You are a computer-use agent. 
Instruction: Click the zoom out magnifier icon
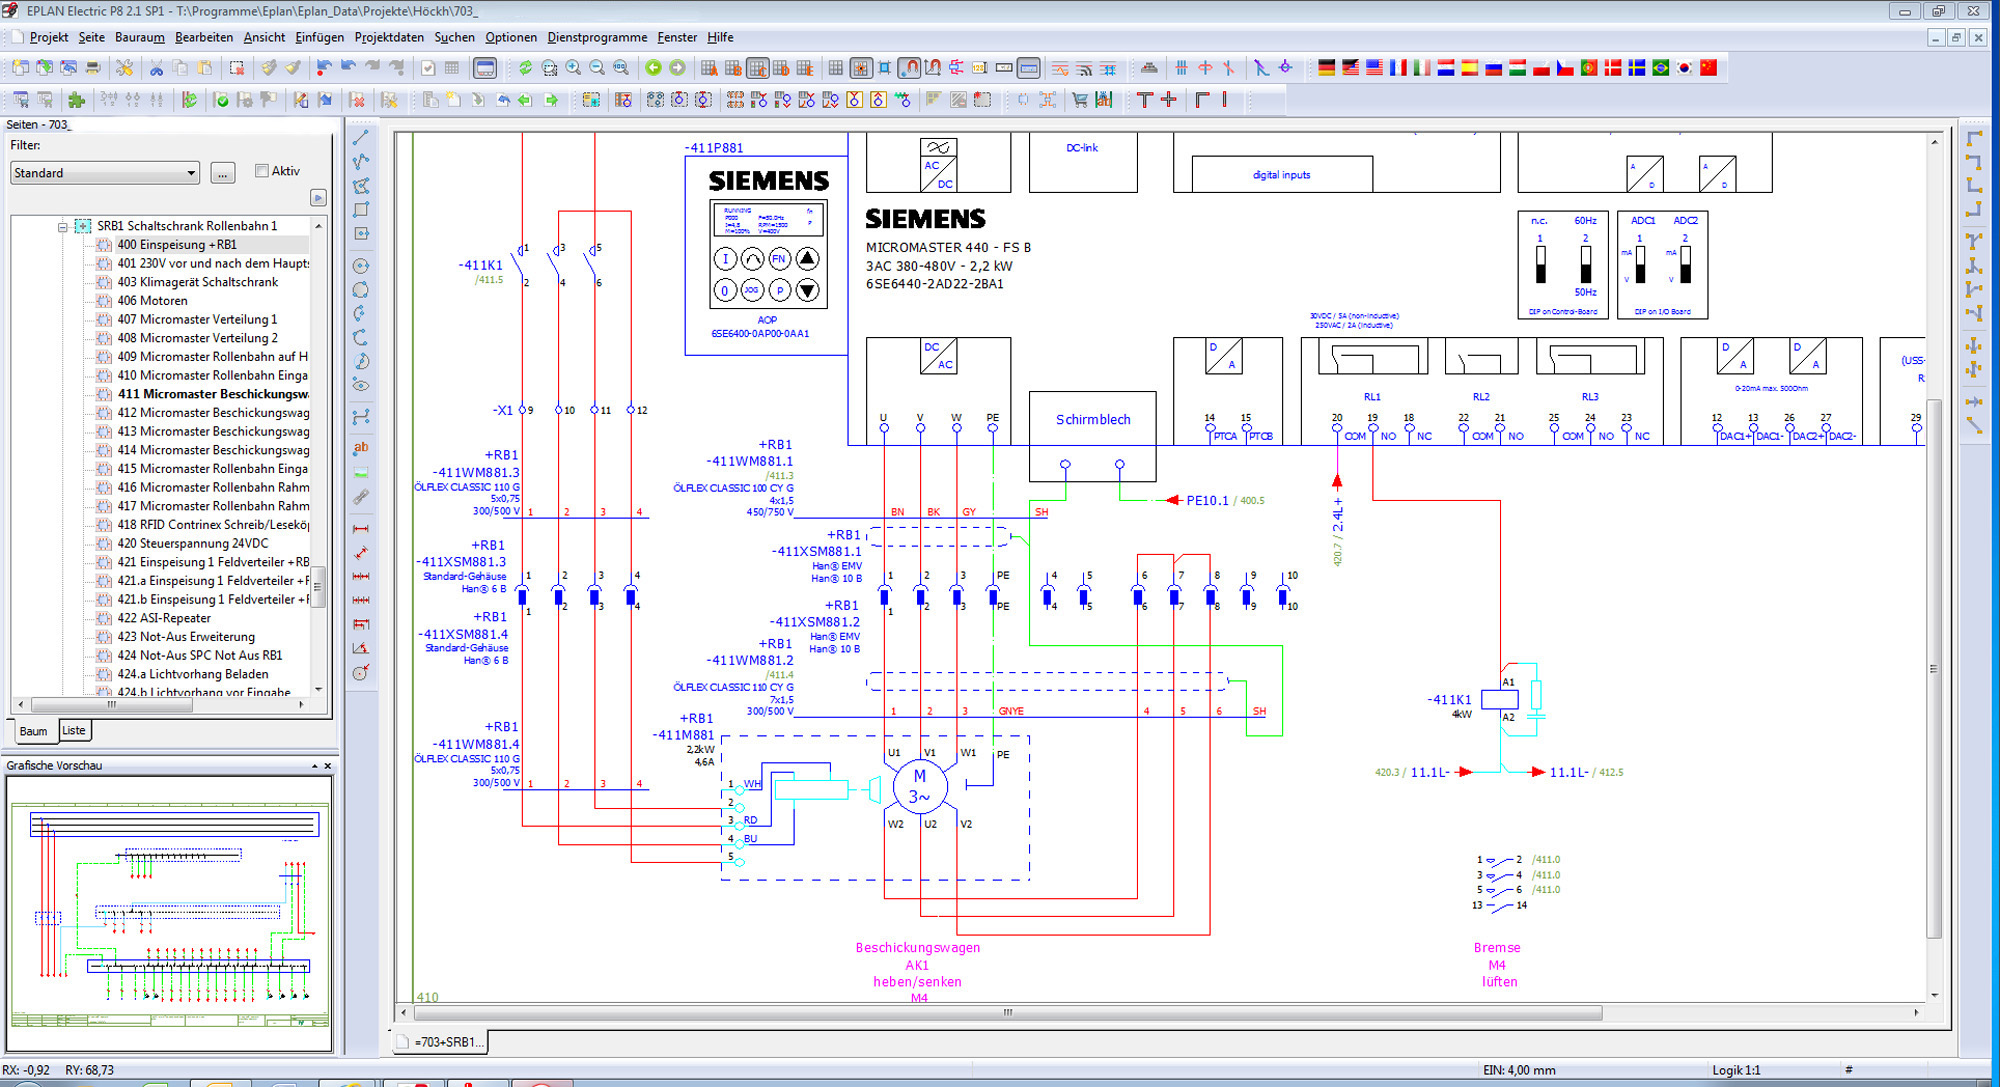[598, 68]
